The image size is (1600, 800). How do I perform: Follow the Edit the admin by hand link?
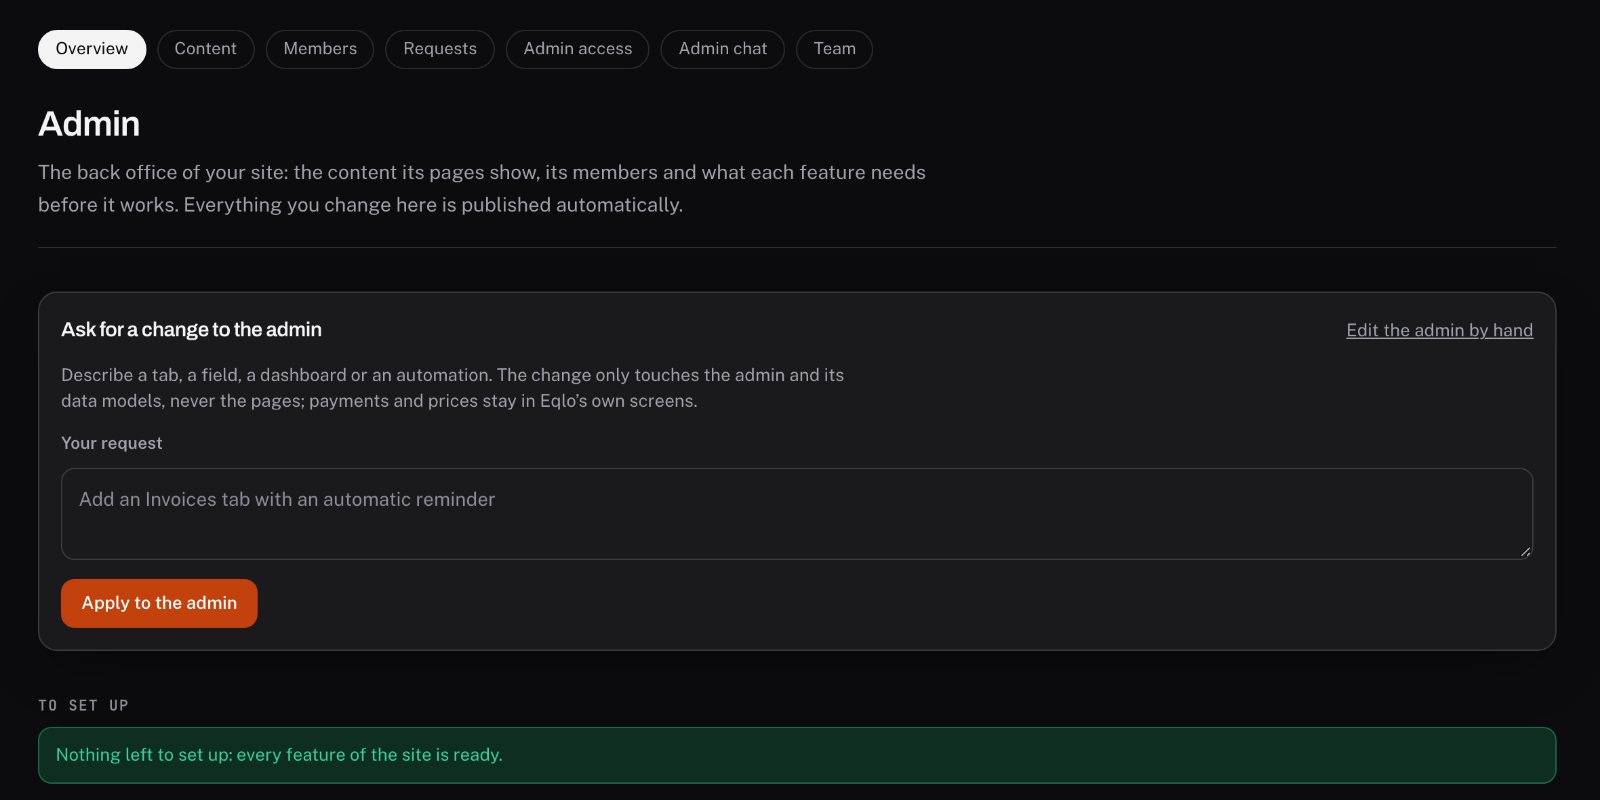(1439, 330)
